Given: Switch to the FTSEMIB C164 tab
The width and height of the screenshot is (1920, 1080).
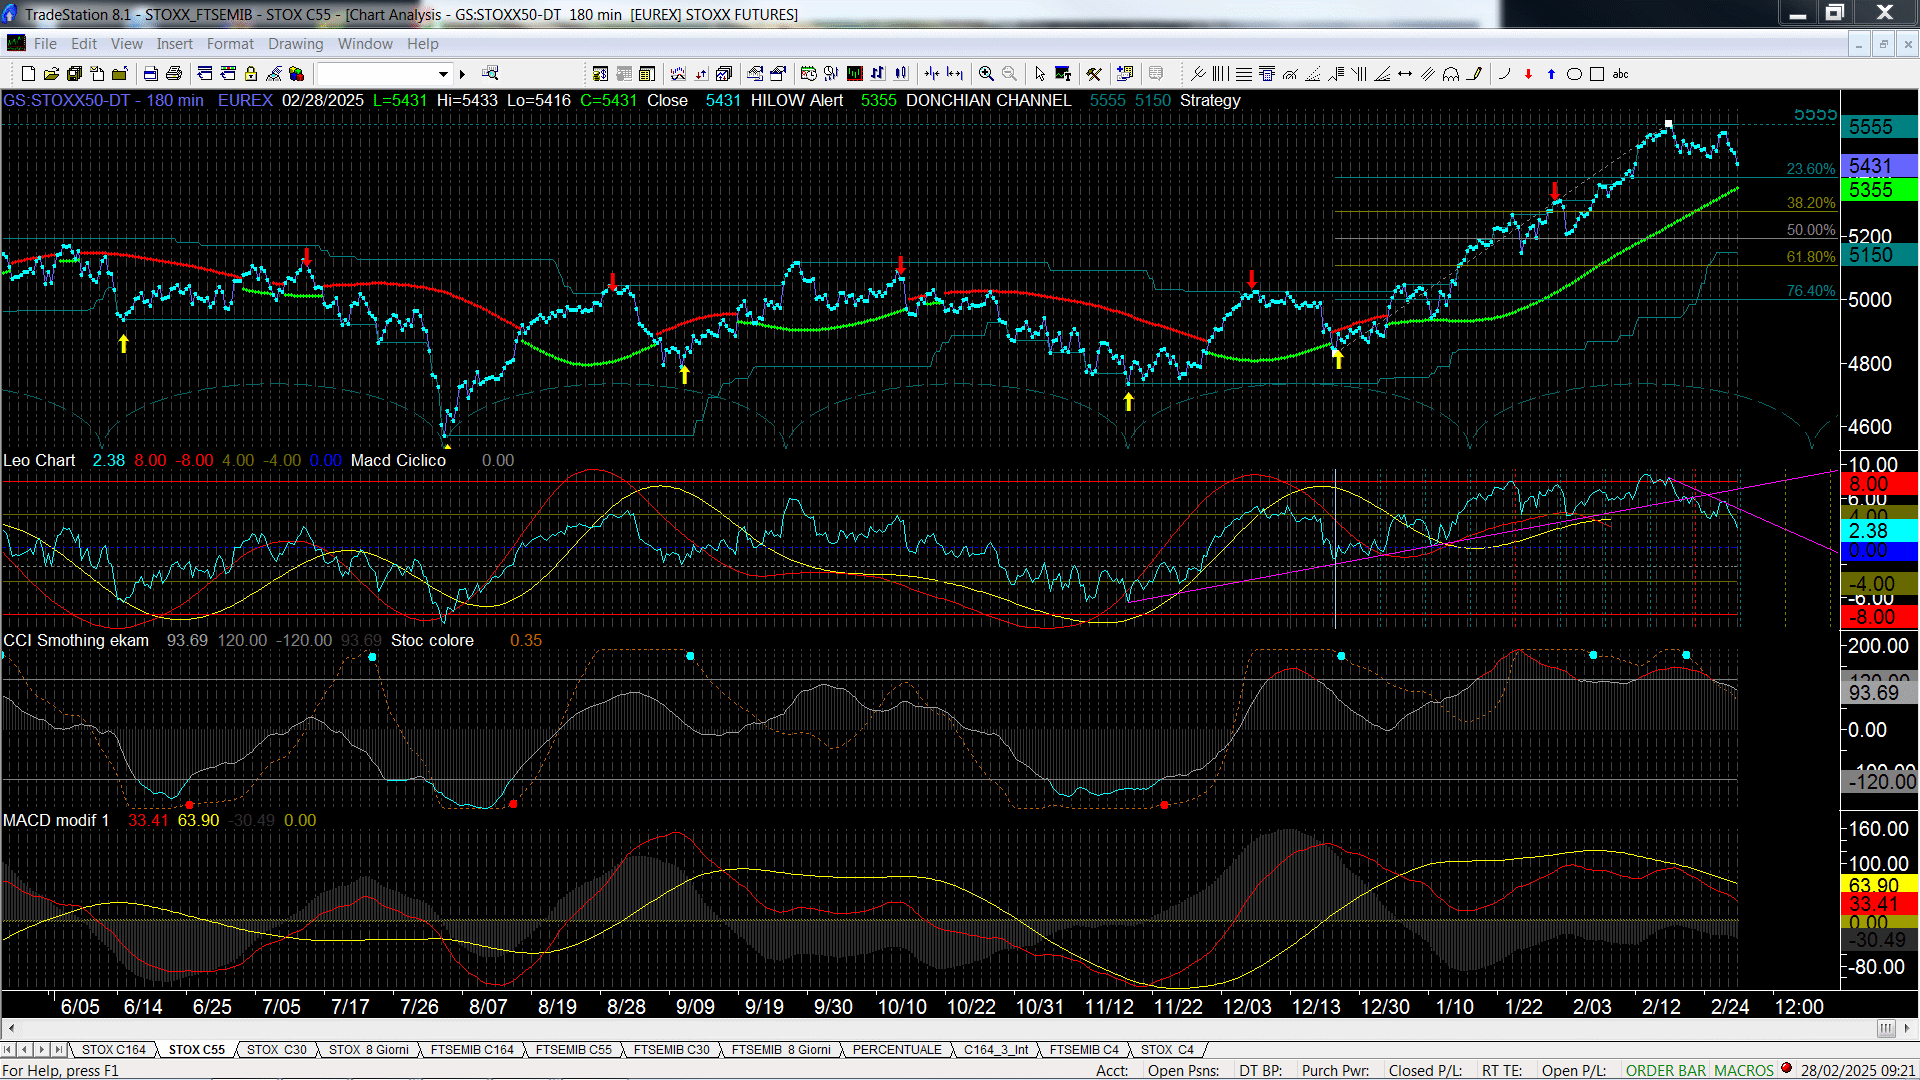Looking at the screenshot, I should [472, 1050].
